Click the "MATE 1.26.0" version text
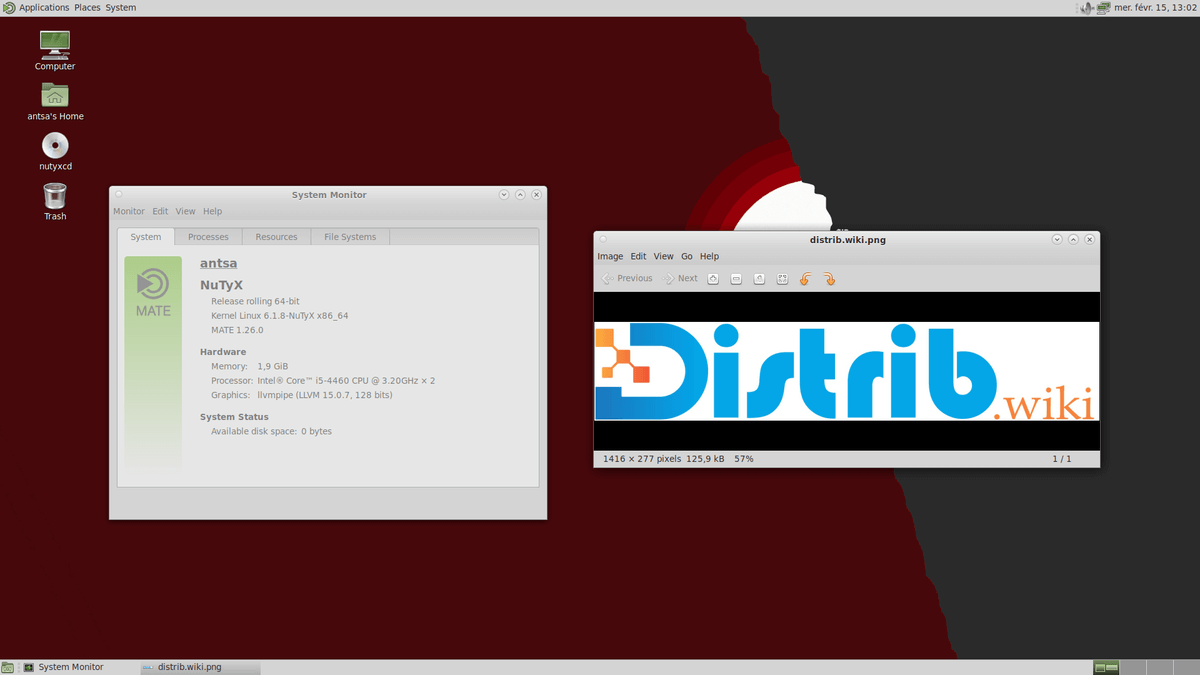This screenshot has width=1200, height=675. pyautogui.click(x=237, y=330)
